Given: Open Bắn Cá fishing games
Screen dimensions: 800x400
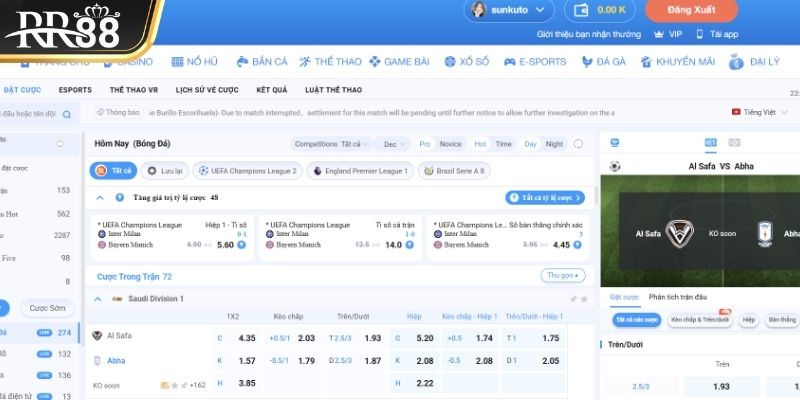Looking at the screenshot, I should coord(262,62).
